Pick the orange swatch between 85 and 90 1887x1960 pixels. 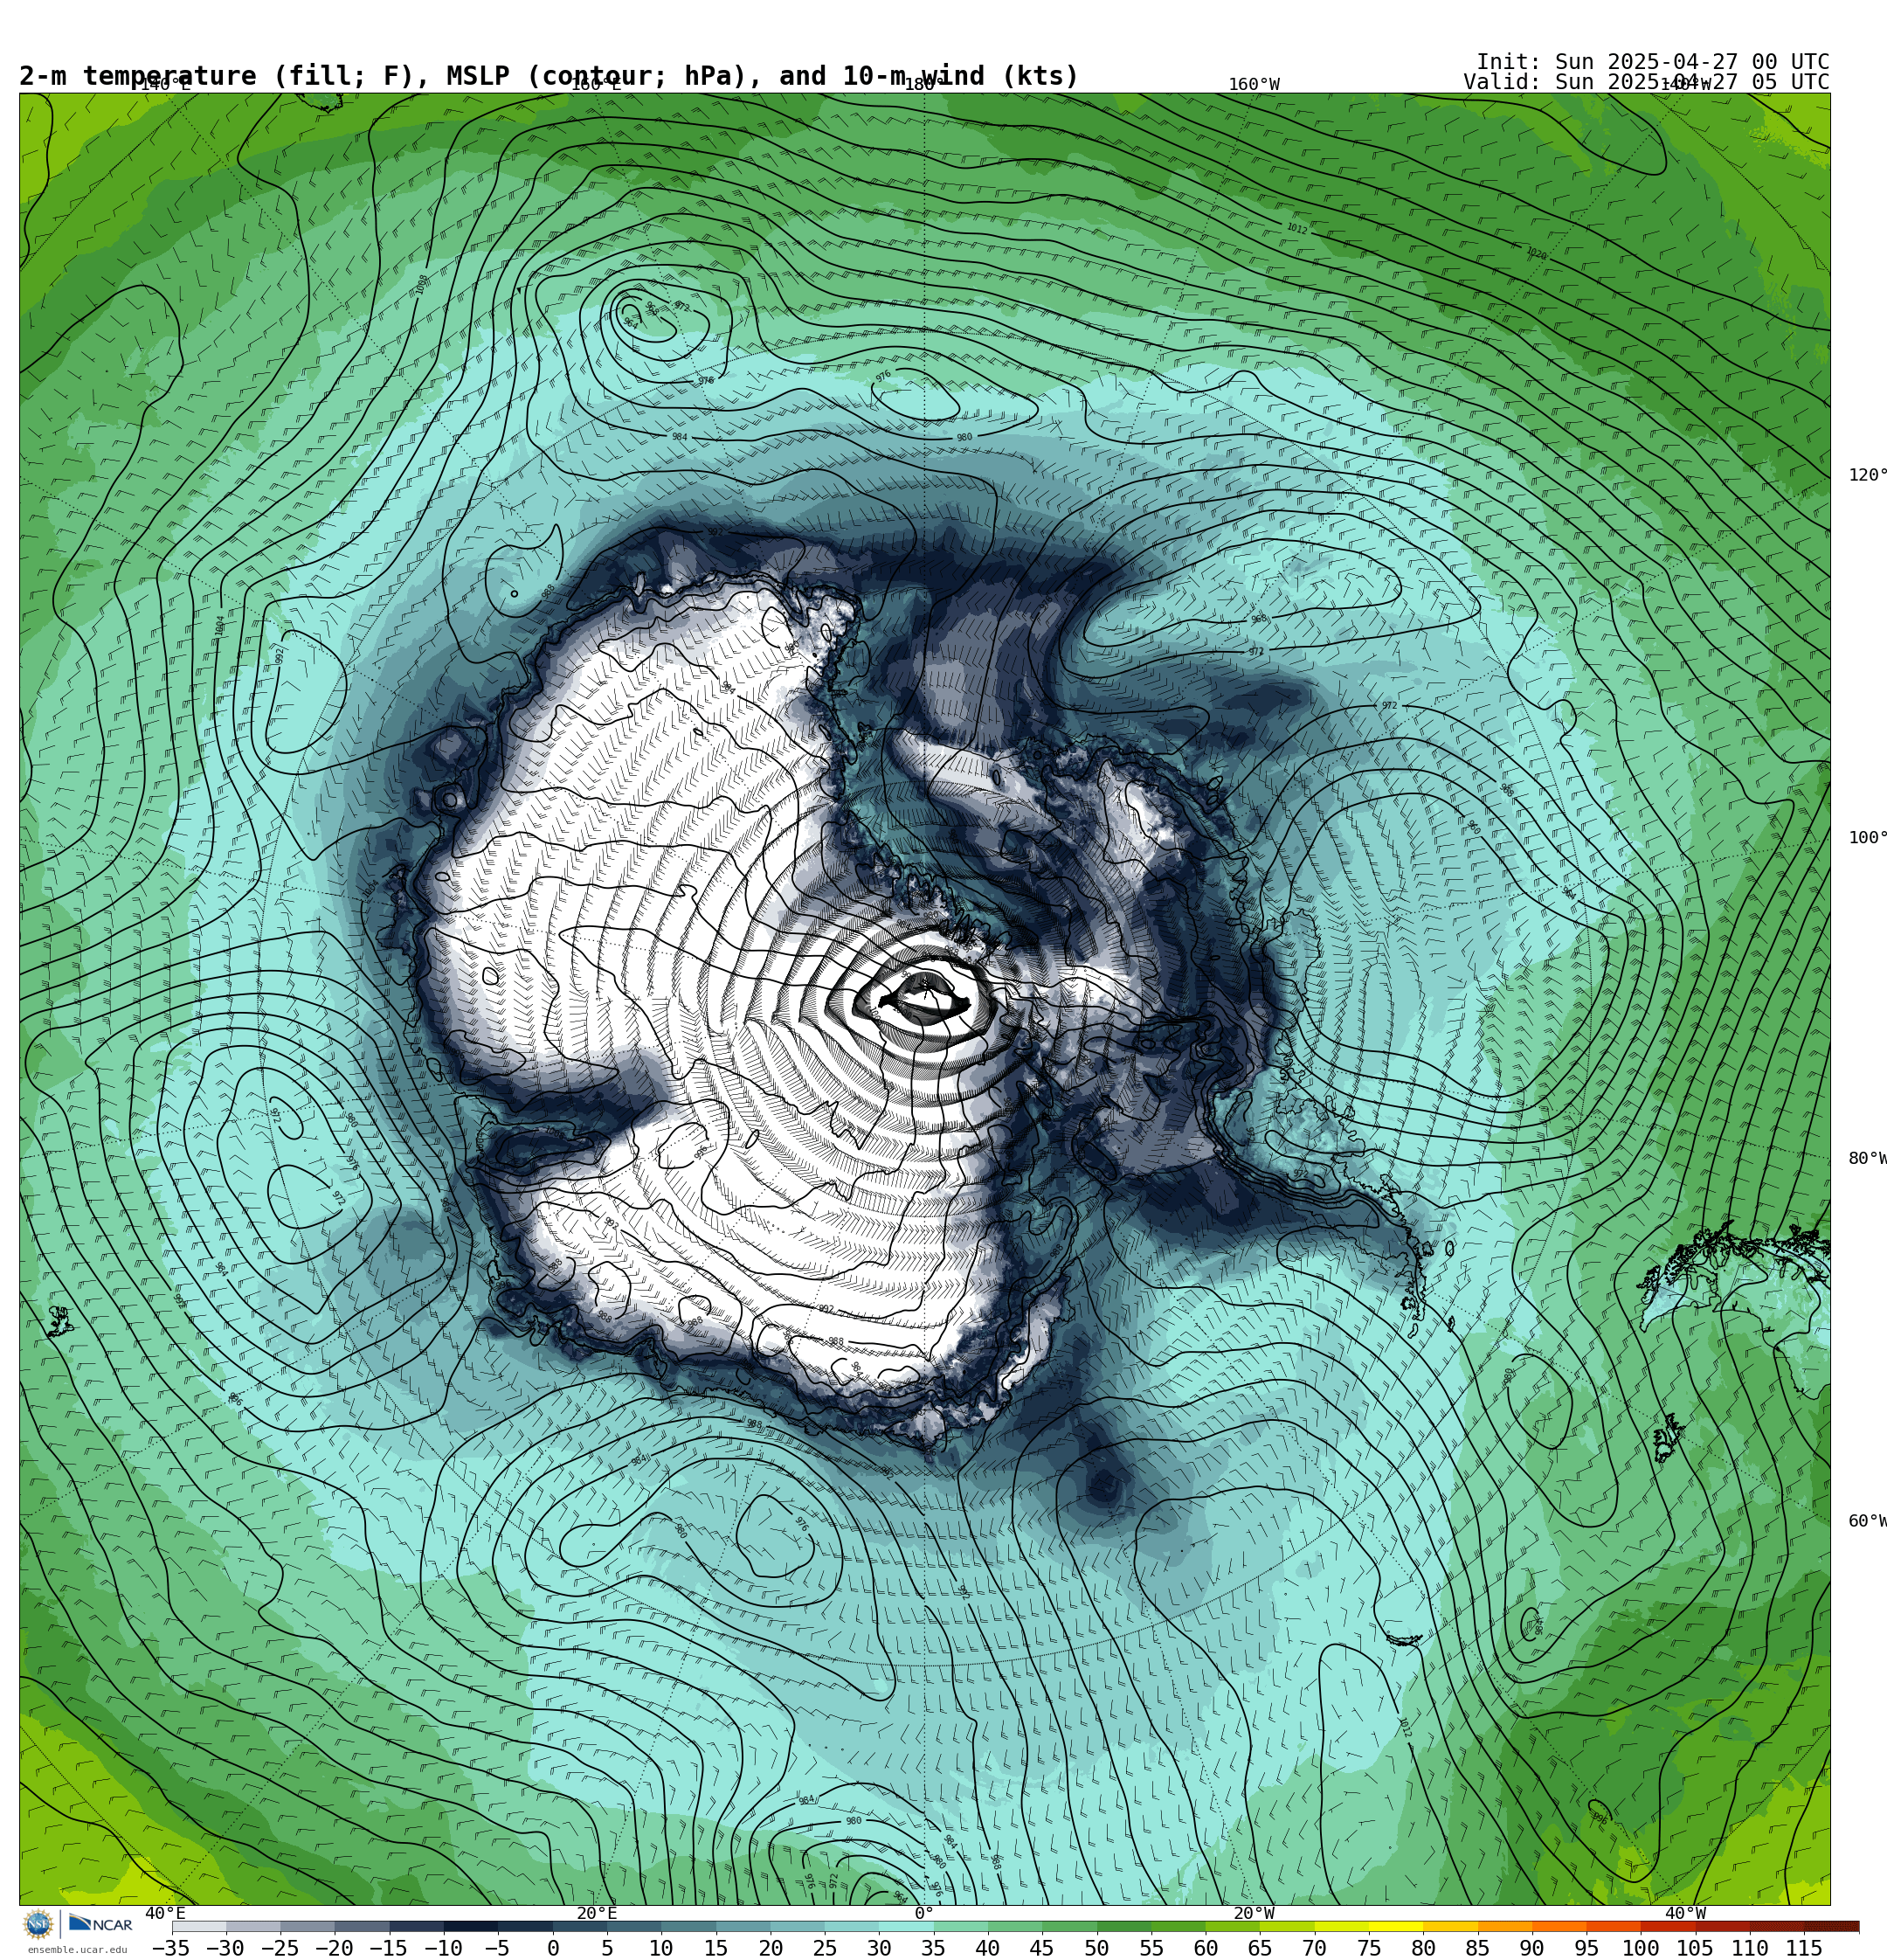(x=1505, y=1926)
